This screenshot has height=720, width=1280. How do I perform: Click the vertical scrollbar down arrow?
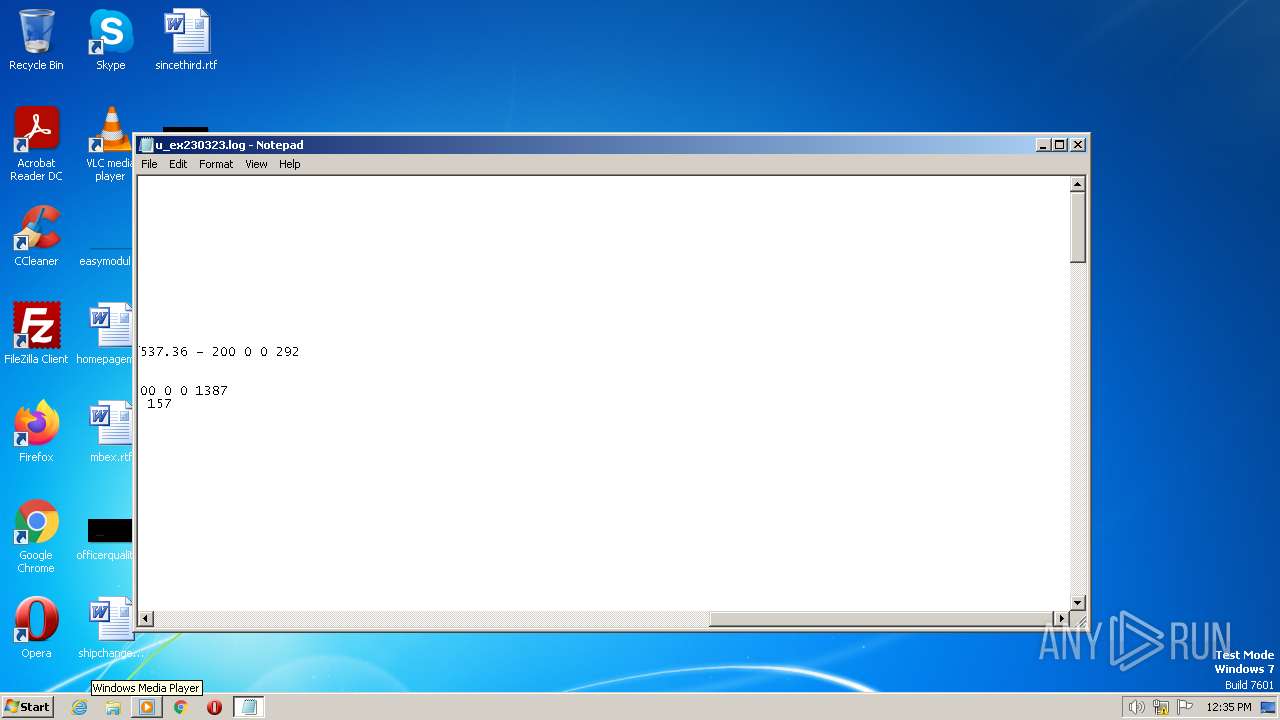(x=1078, y=603)
